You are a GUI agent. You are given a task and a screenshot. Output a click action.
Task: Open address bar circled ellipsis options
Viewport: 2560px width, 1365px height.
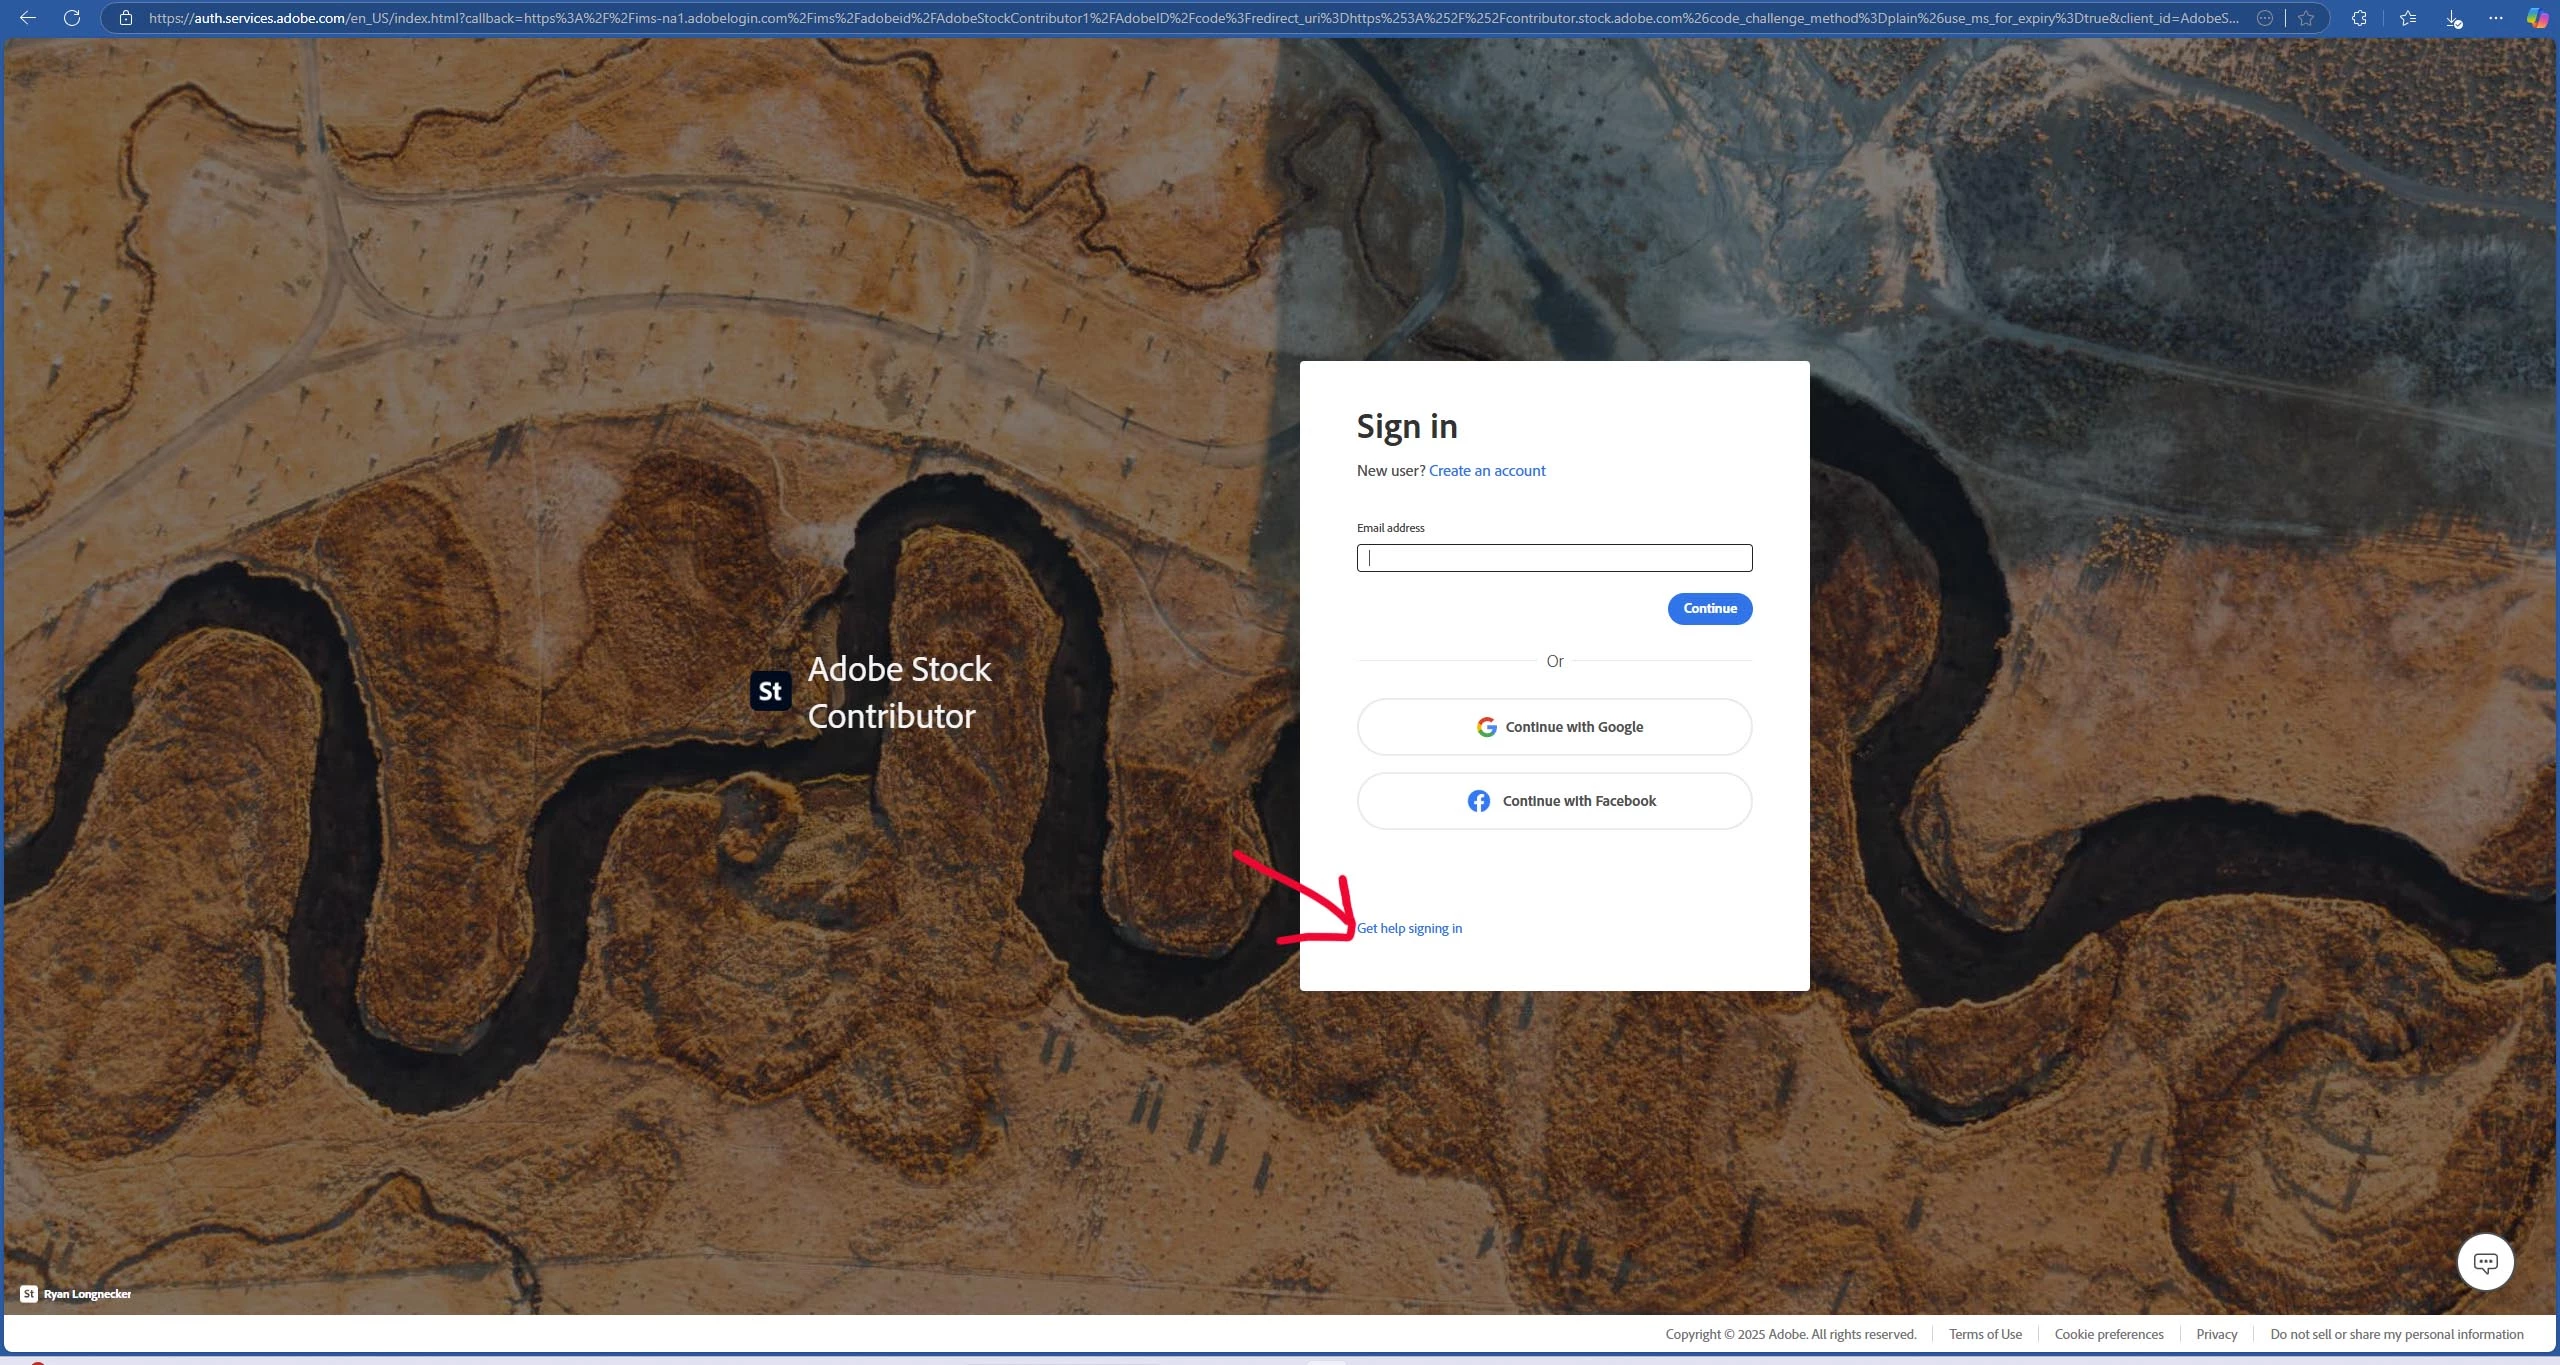tap(2265, 18)
